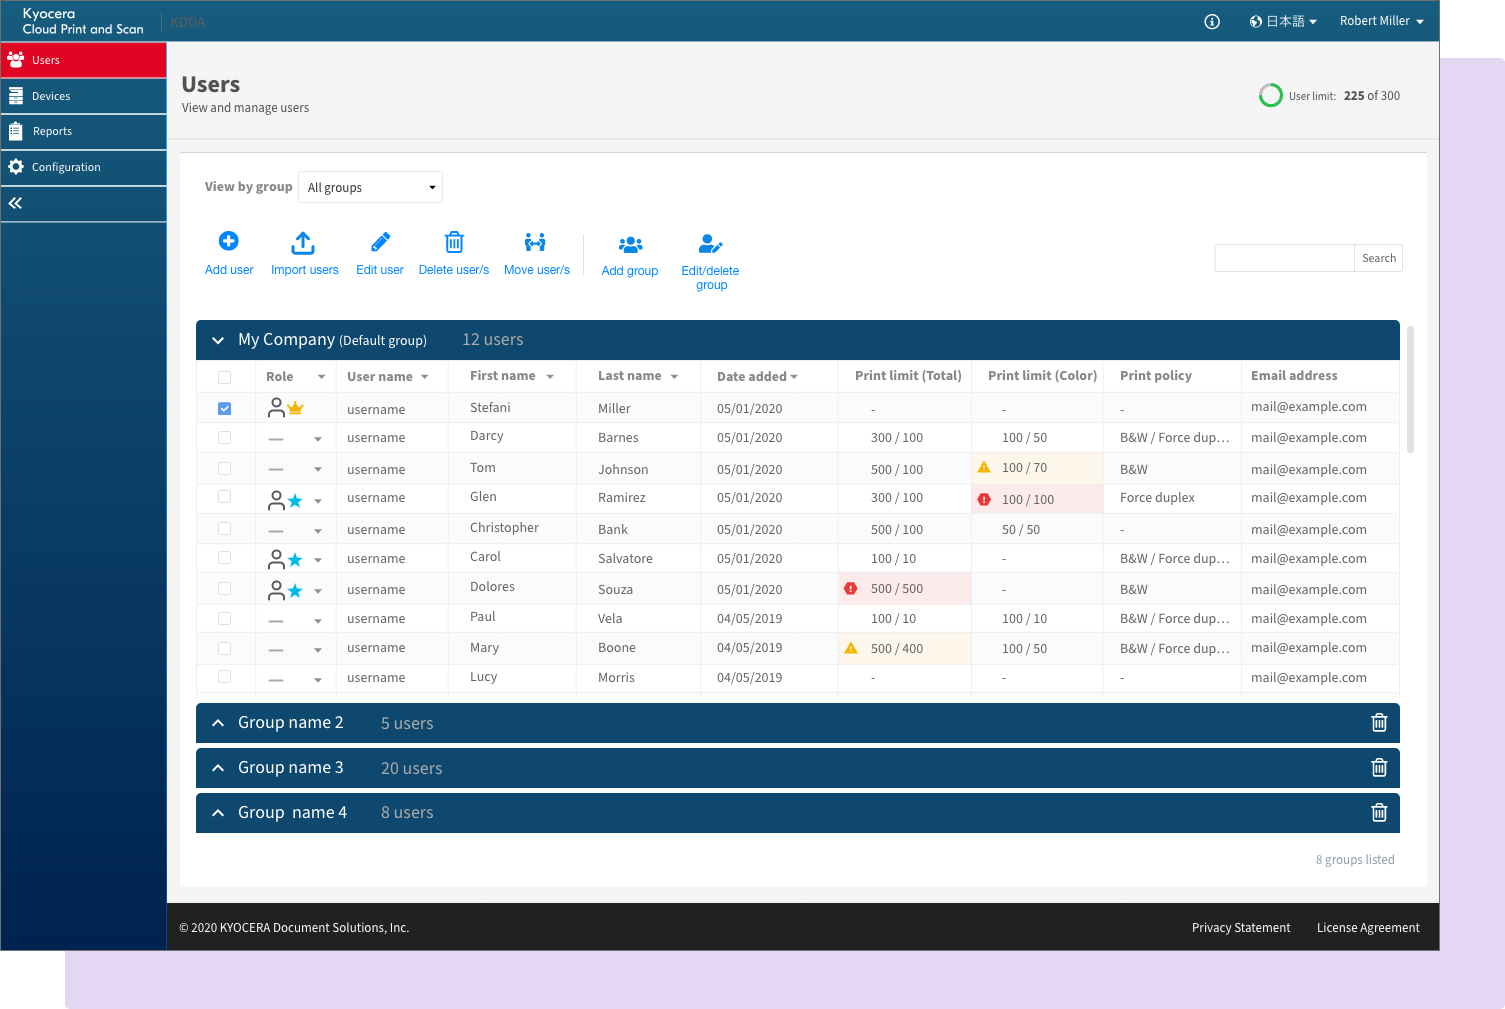Toggle the select-all checkbox in the table header
Viewport: 1505px width, 1009px height.
(224, 376)
